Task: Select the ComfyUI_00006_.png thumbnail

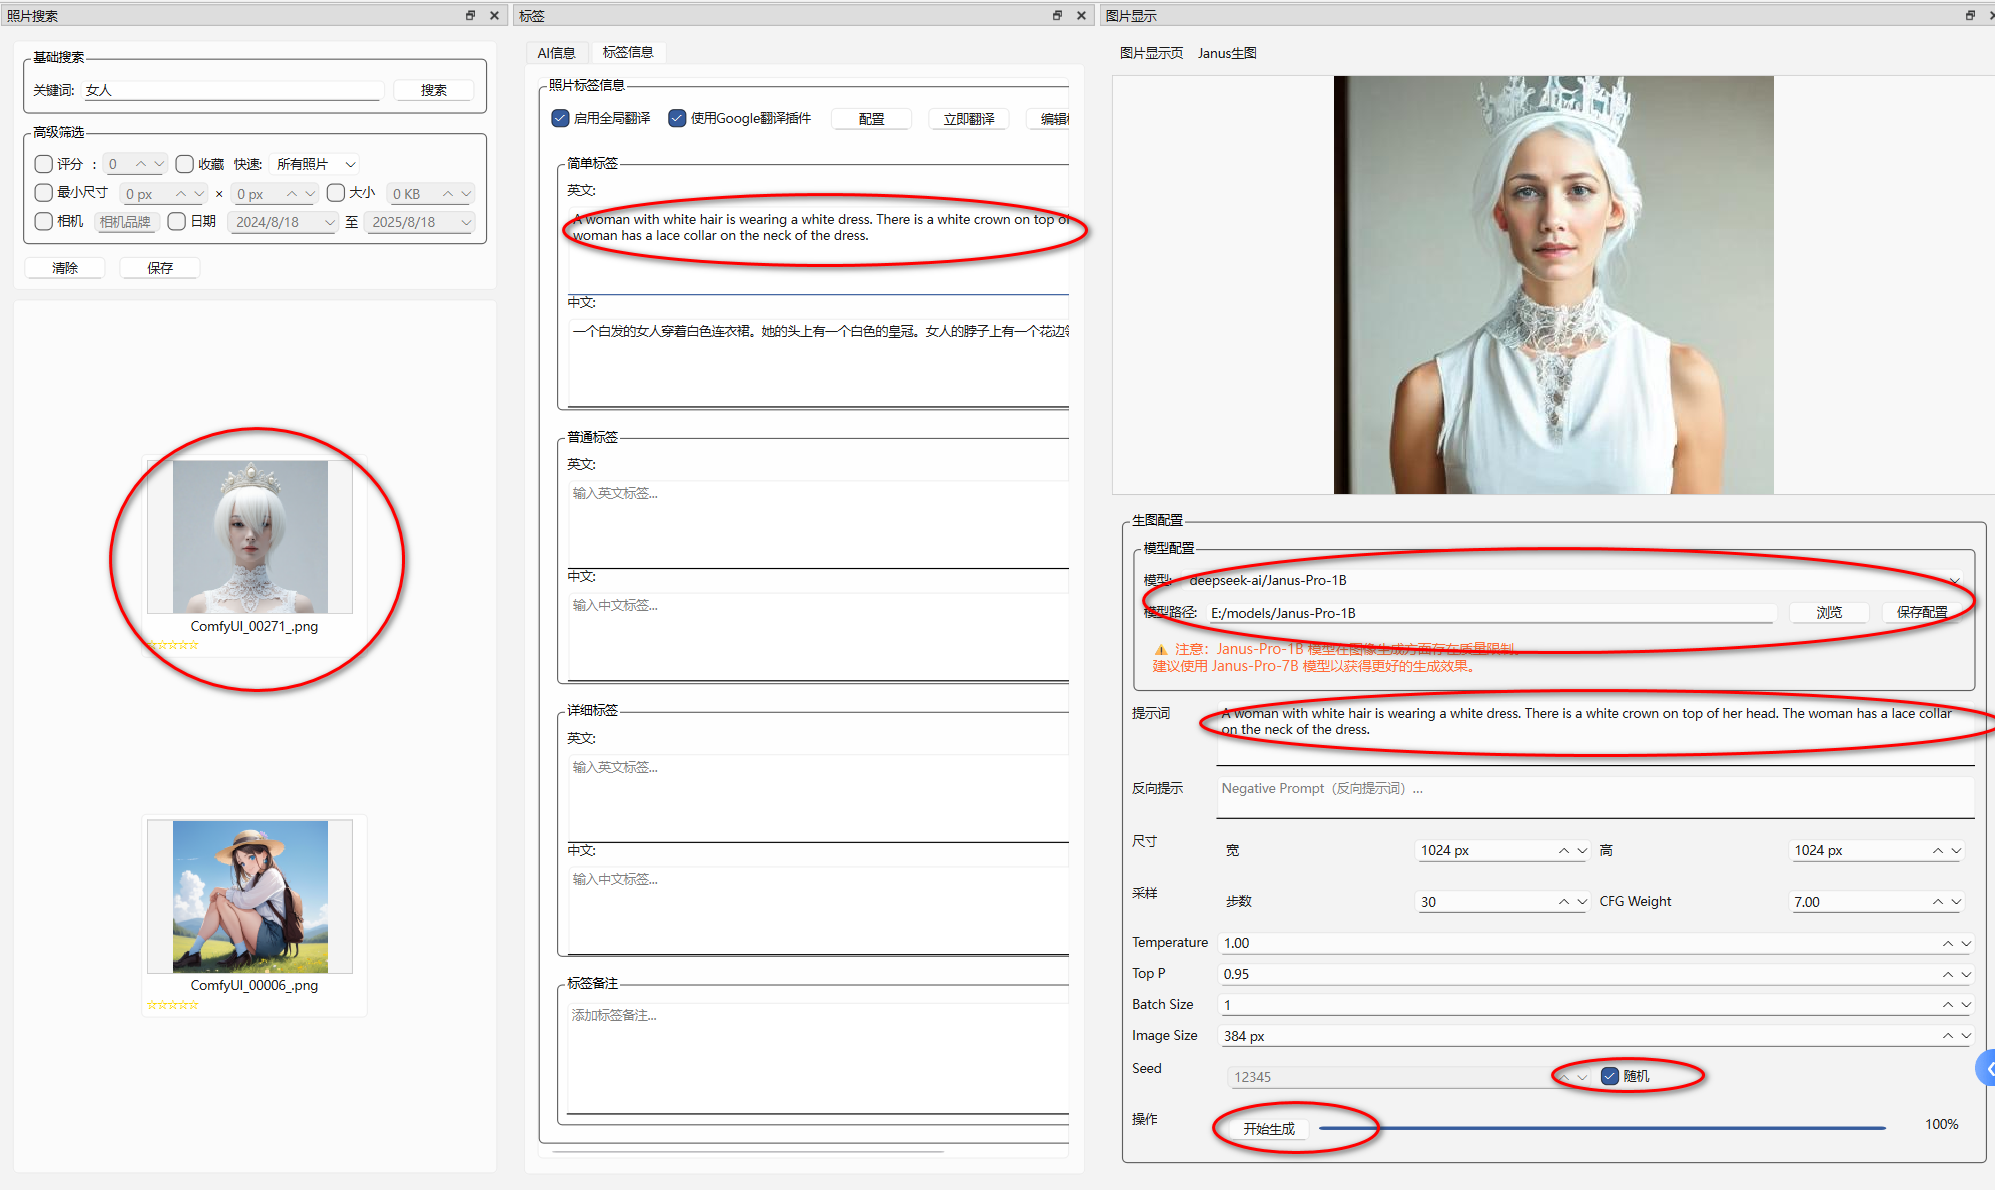Action: 250,897
